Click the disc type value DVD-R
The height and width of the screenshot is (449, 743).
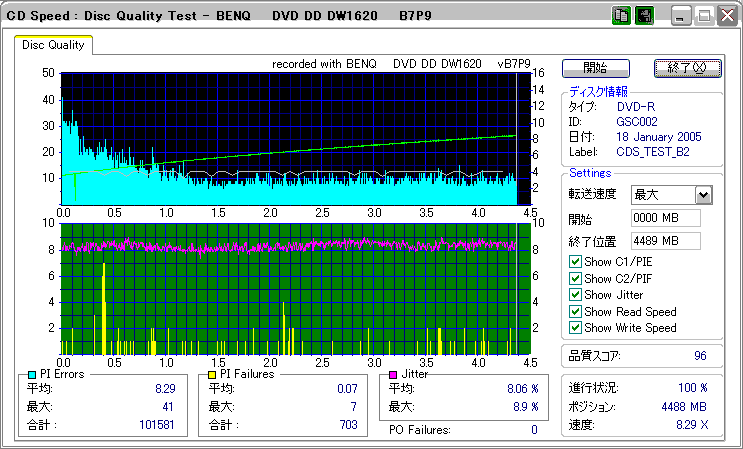pyautogui.click(x=636, y=106)
